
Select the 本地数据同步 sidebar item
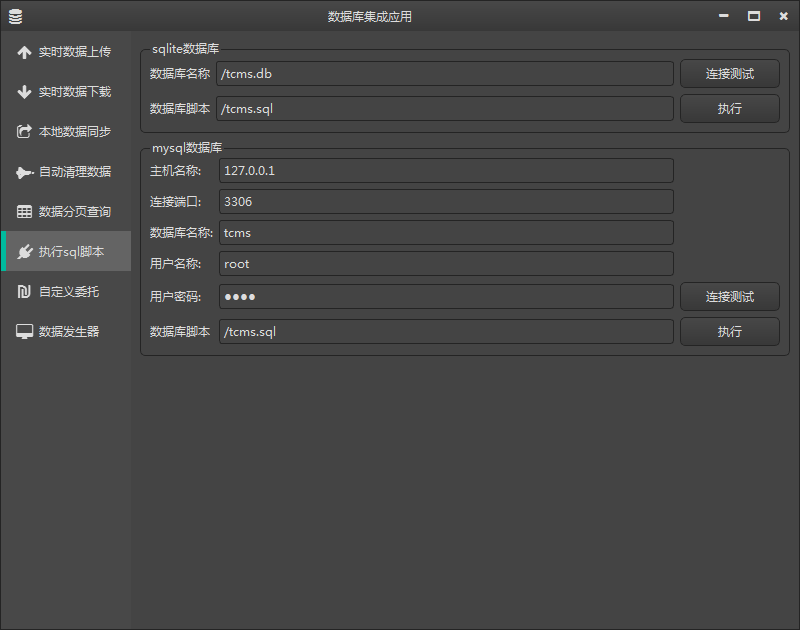pyautogui.click(x=66, y=132)
